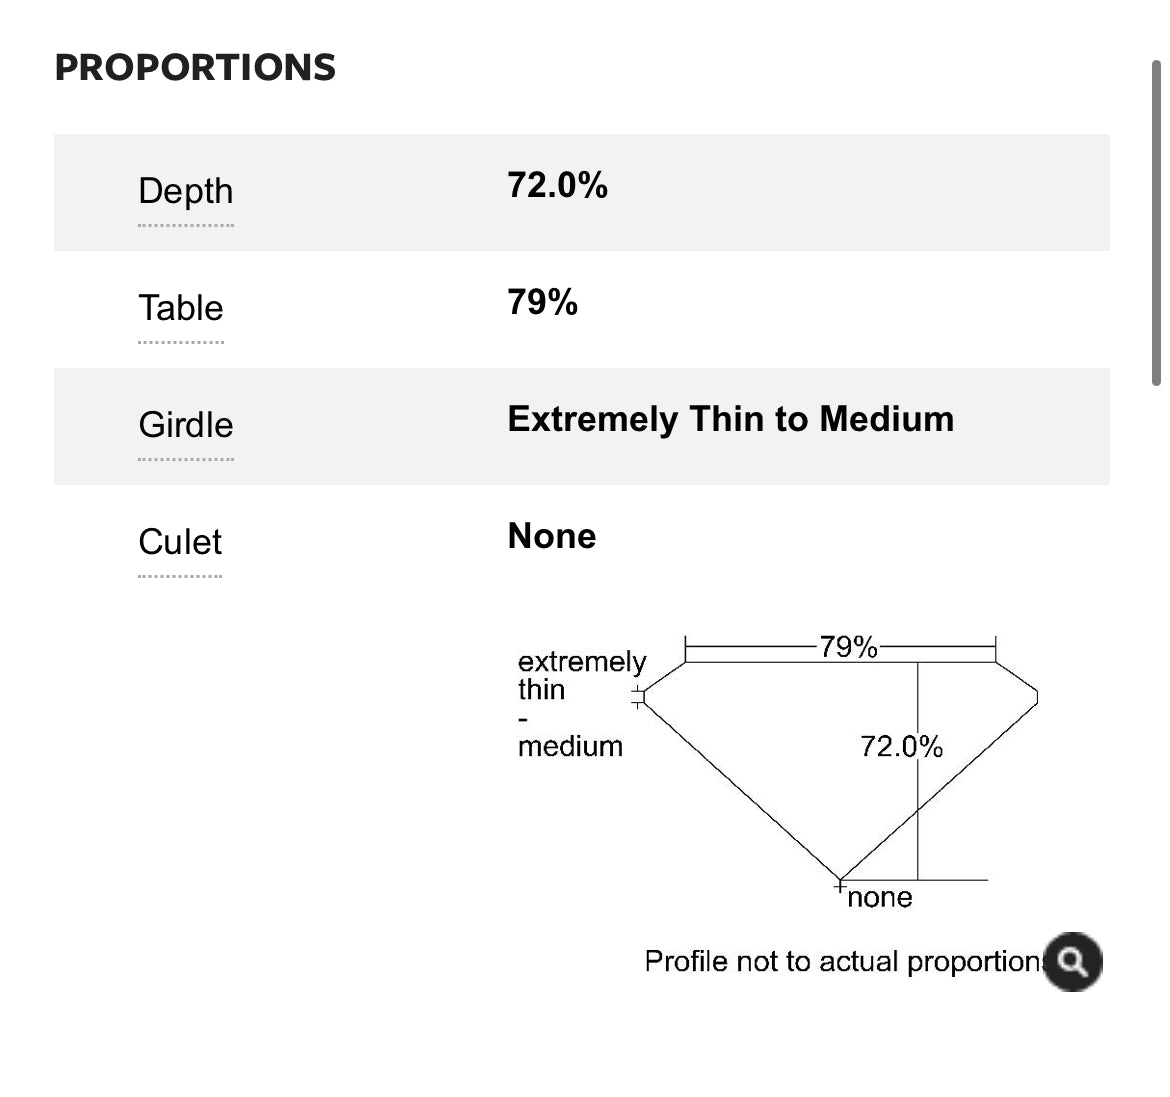Click the Extremely Thin to Medium value
Image resolution: width=1170 pixels, height=1097 pixels.
[x=730, y=419]
